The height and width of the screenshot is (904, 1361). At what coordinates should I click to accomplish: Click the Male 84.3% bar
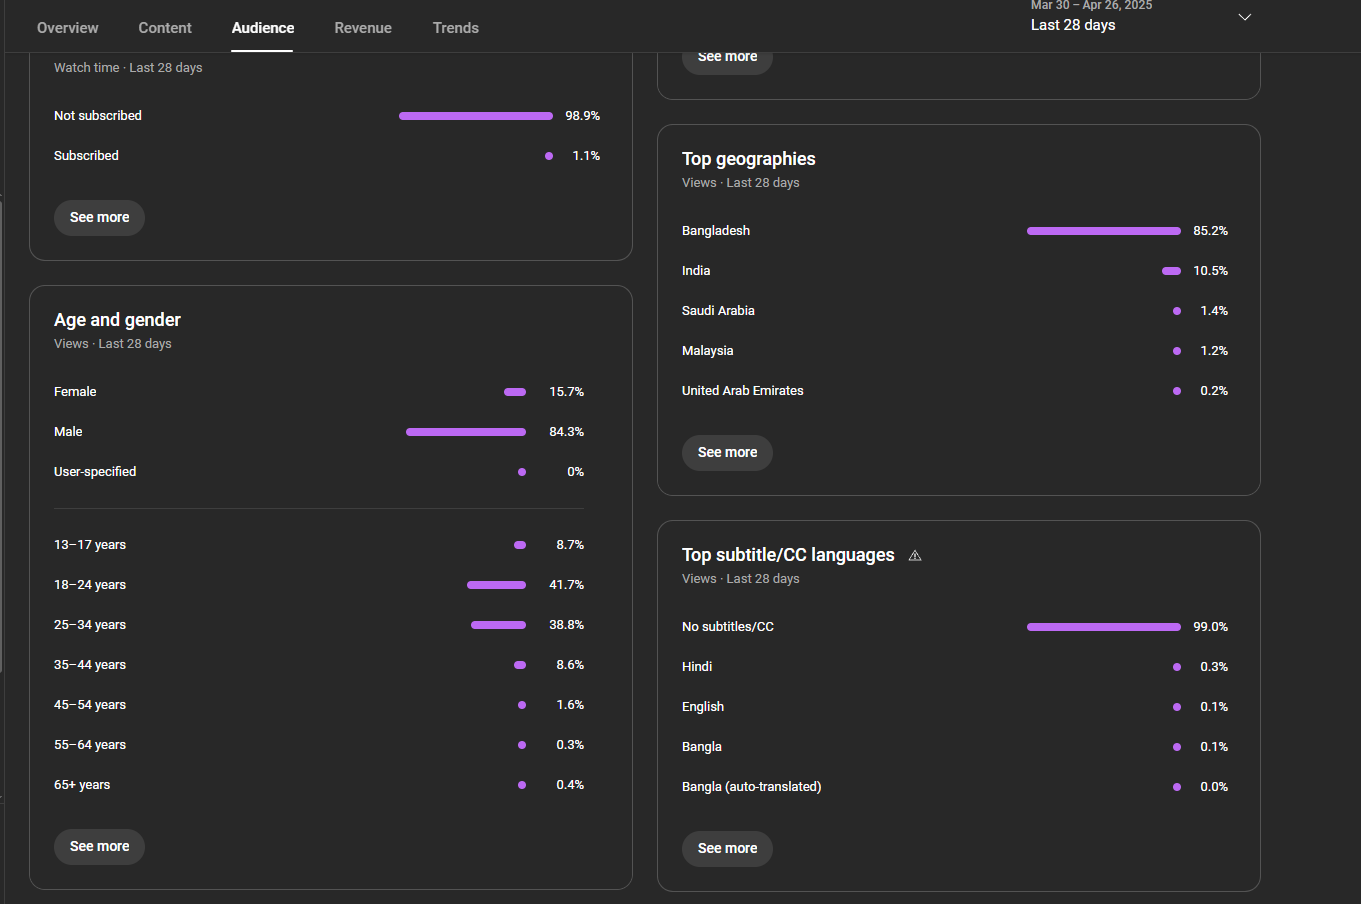(x=466, y=432)
